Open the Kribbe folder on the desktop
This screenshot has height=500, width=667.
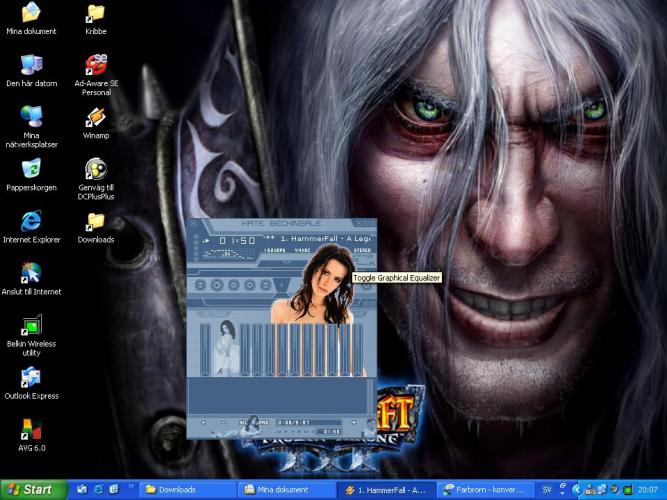[x=96, y=14]
